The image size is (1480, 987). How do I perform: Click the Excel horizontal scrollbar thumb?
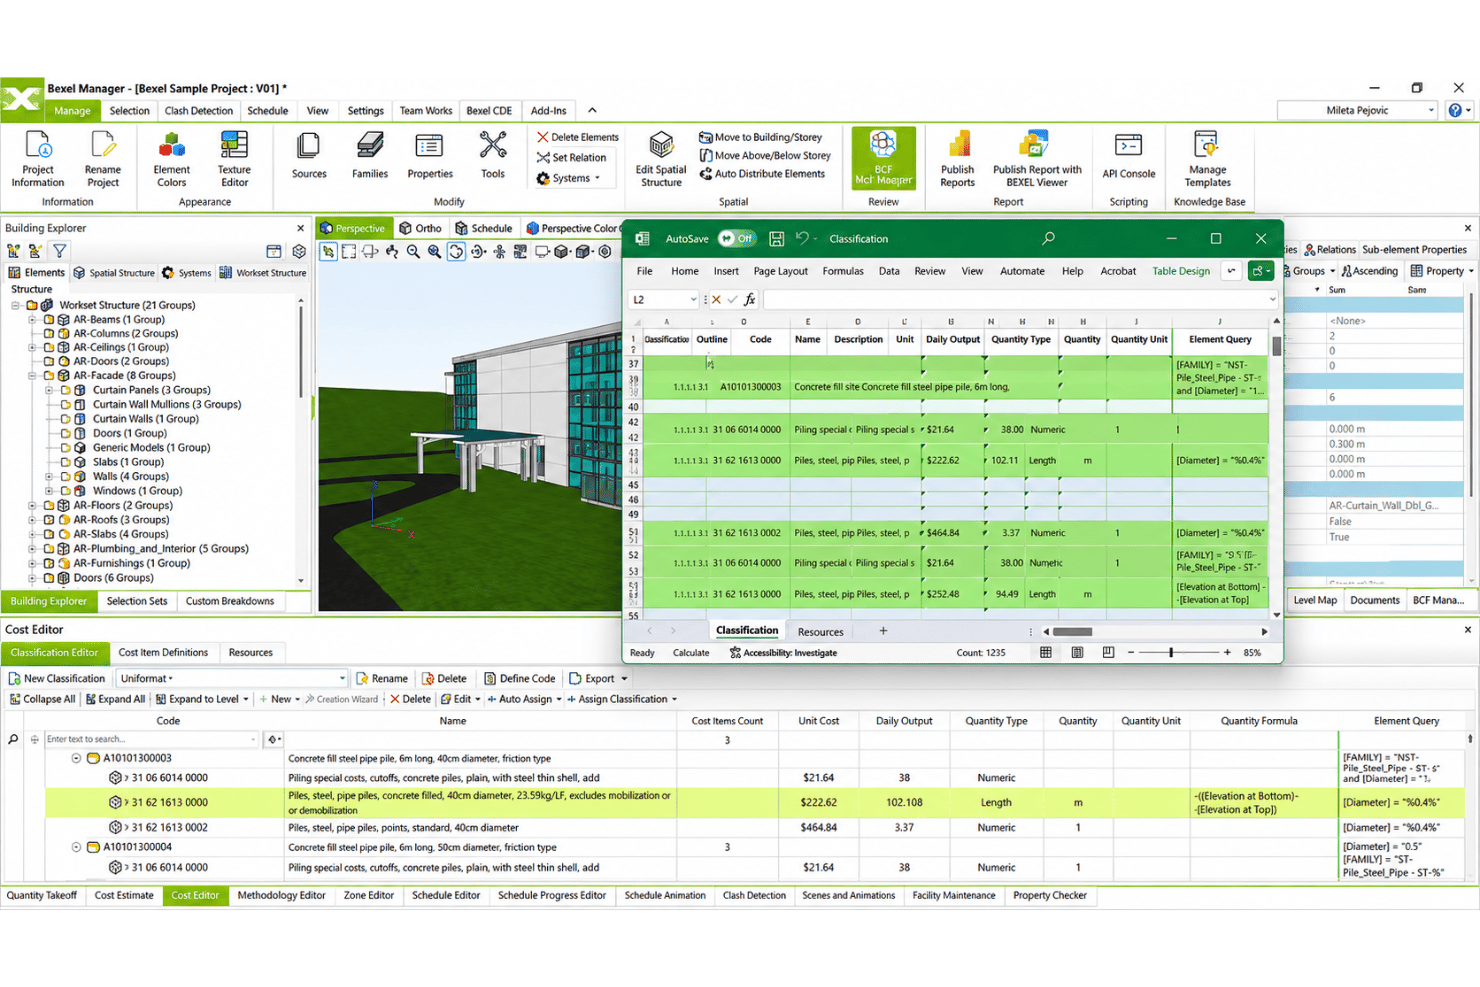pyautogui.click(x=1073, y=632)
